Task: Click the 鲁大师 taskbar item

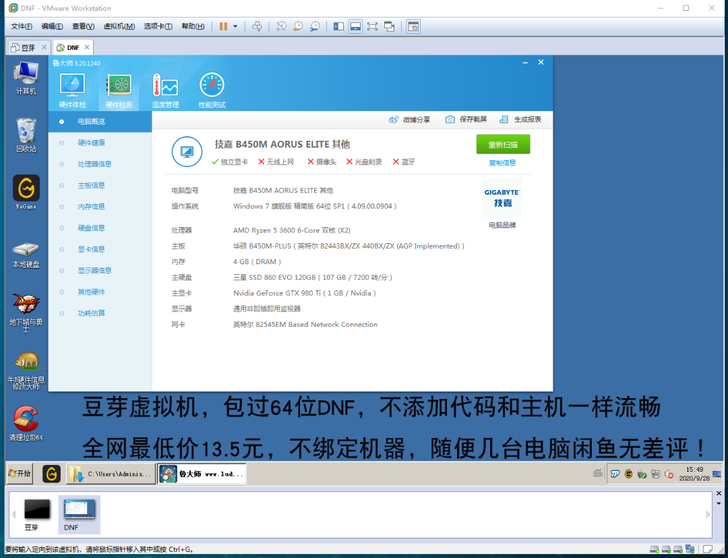Action: (x=202, y=474)
